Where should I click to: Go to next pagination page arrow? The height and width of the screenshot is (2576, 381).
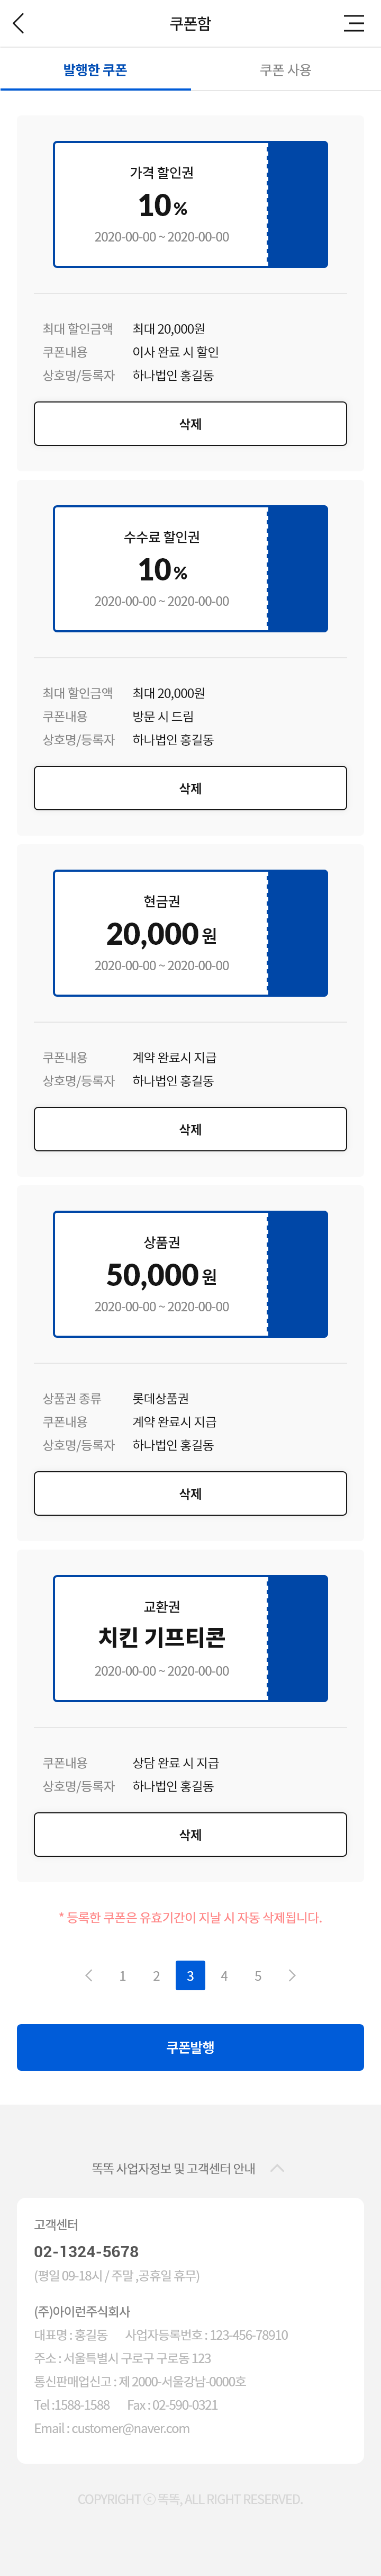pos(292,1975)
